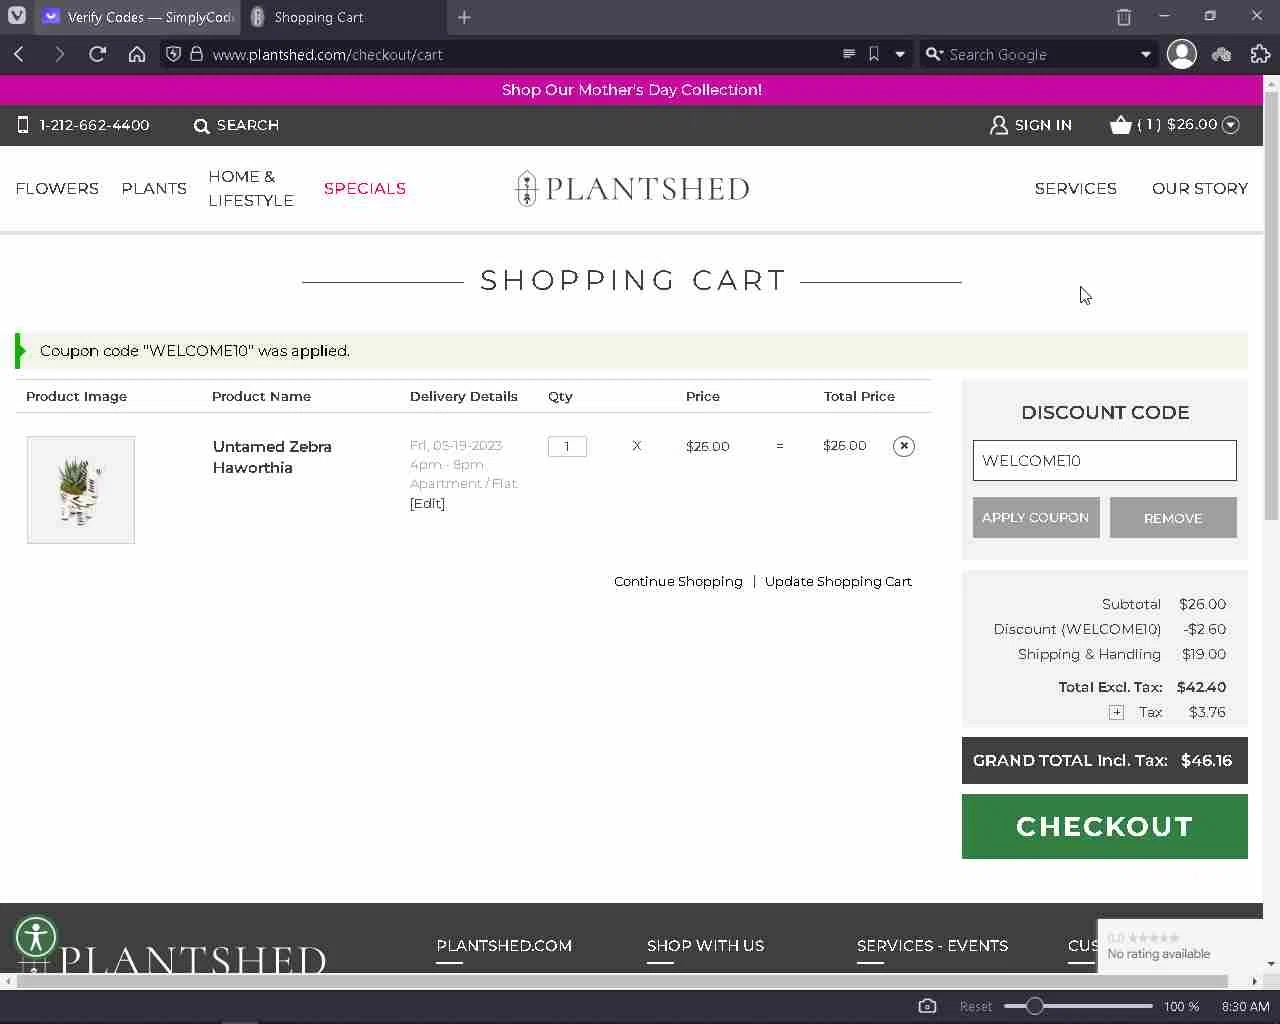
Task: Click the PLANTSHED logo
Action: point(632,188)
